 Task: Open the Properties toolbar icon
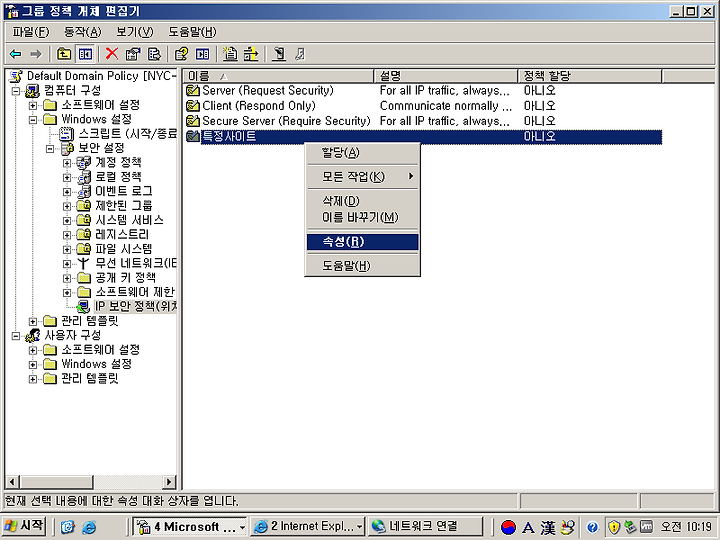(133, 54)
